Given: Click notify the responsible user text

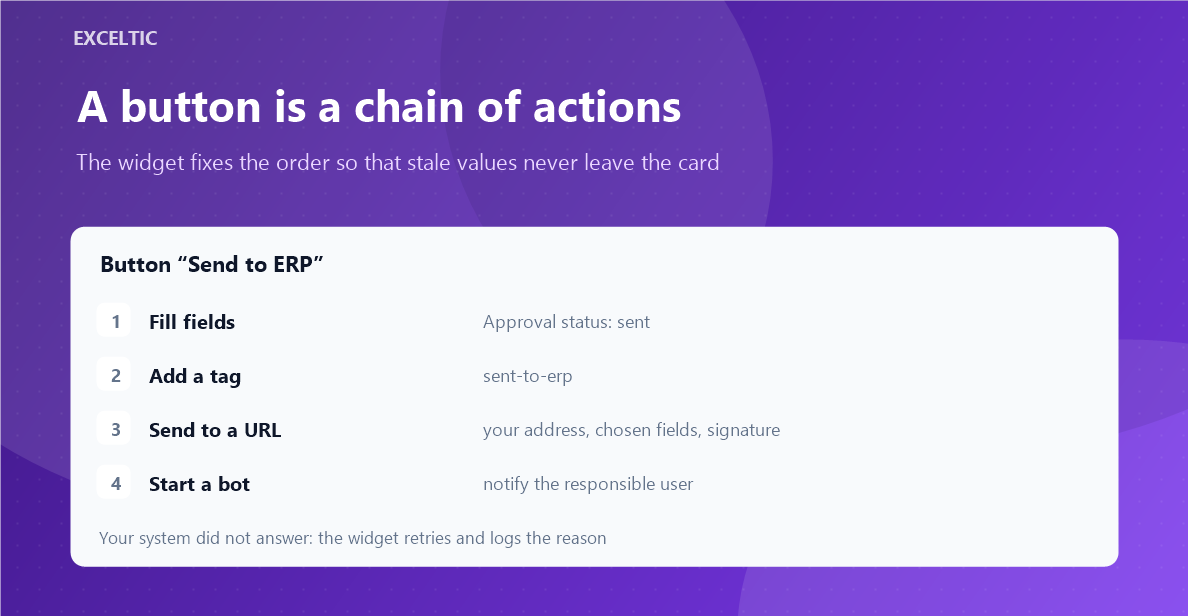Looking at the screenshot, I should [x=588, y=484].
